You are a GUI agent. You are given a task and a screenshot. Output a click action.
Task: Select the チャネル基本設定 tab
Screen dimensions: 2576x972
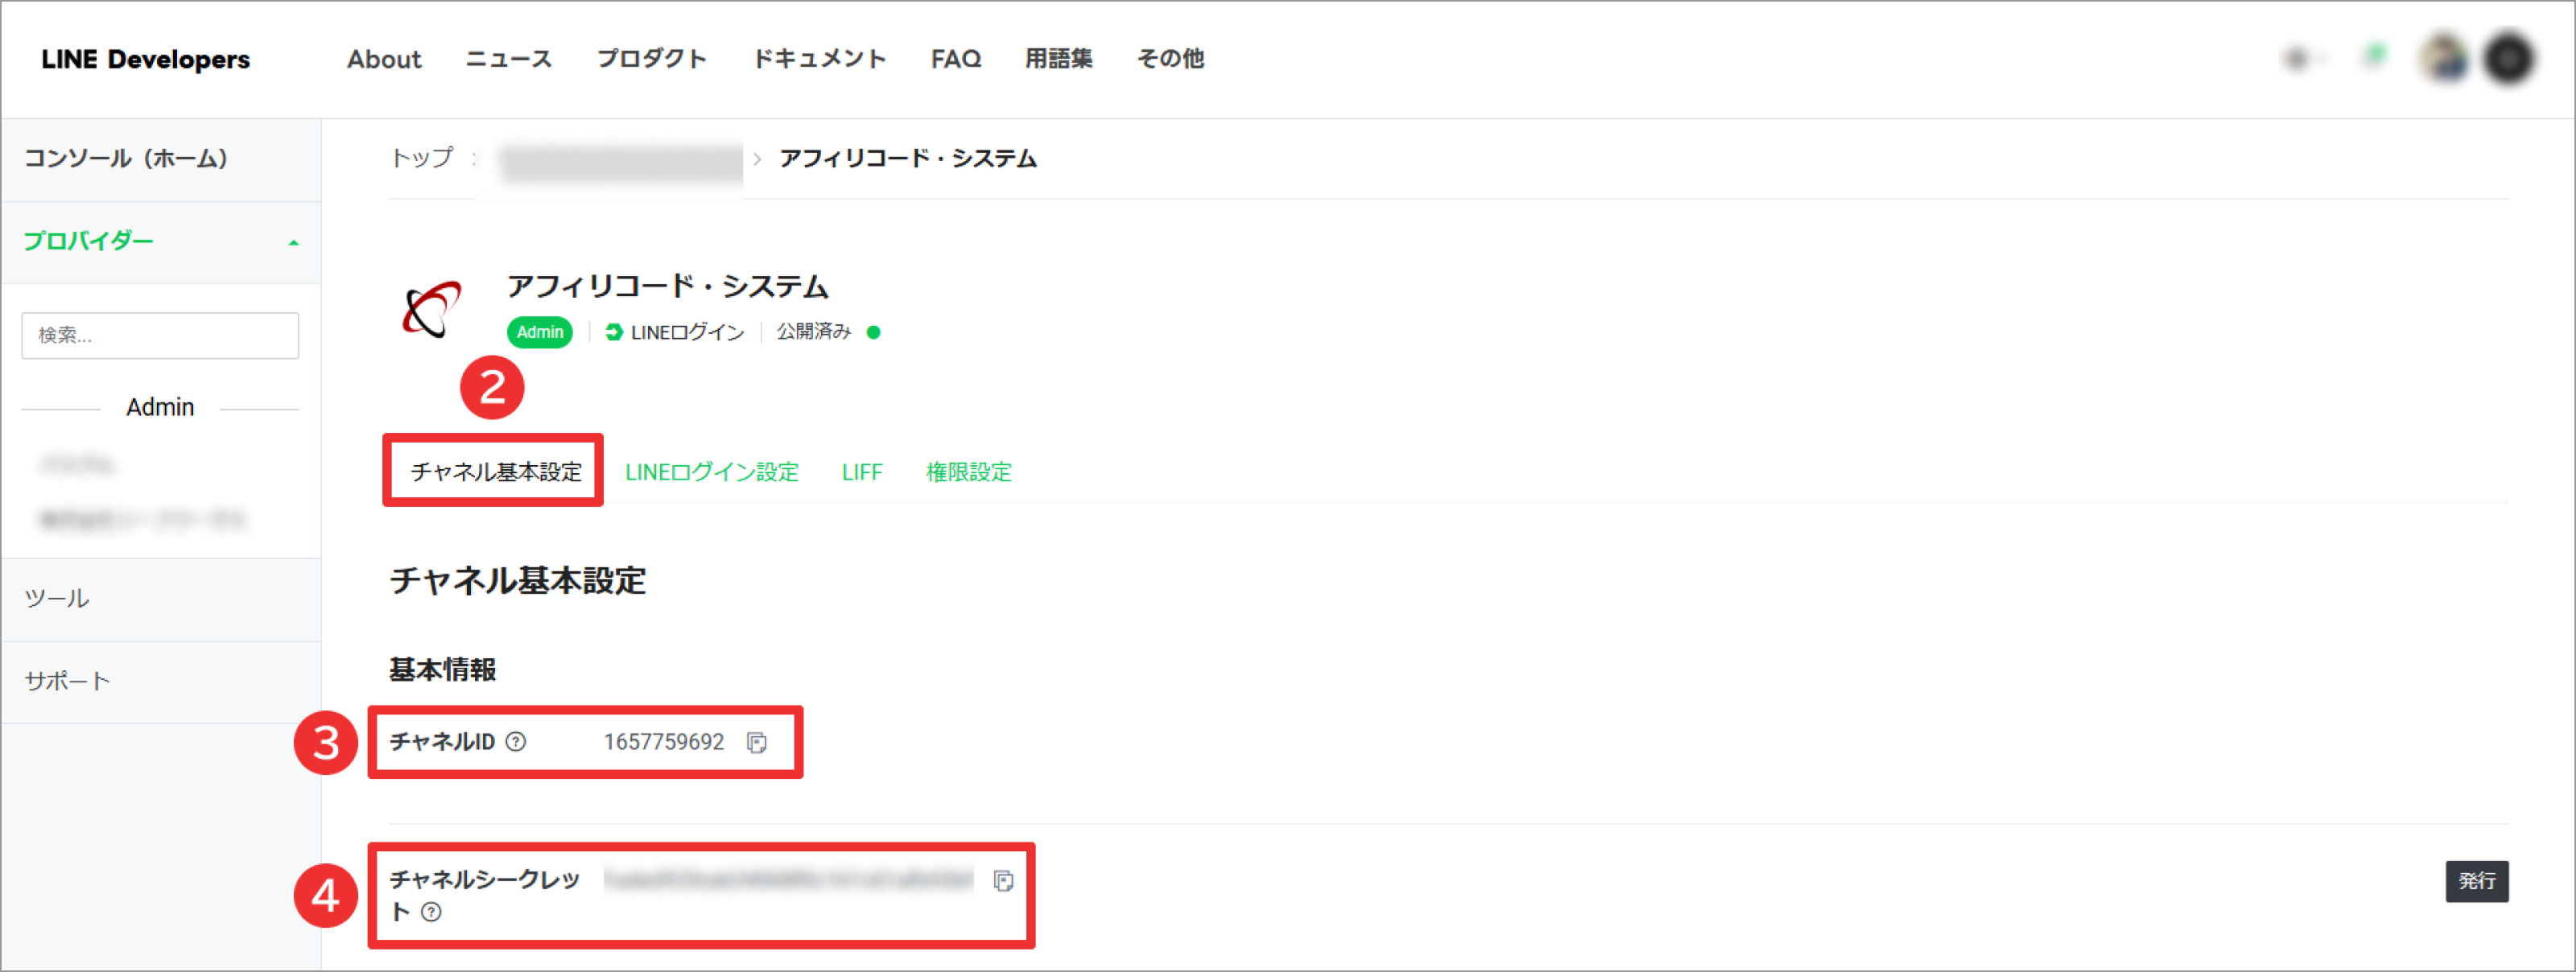coord(496,472)
